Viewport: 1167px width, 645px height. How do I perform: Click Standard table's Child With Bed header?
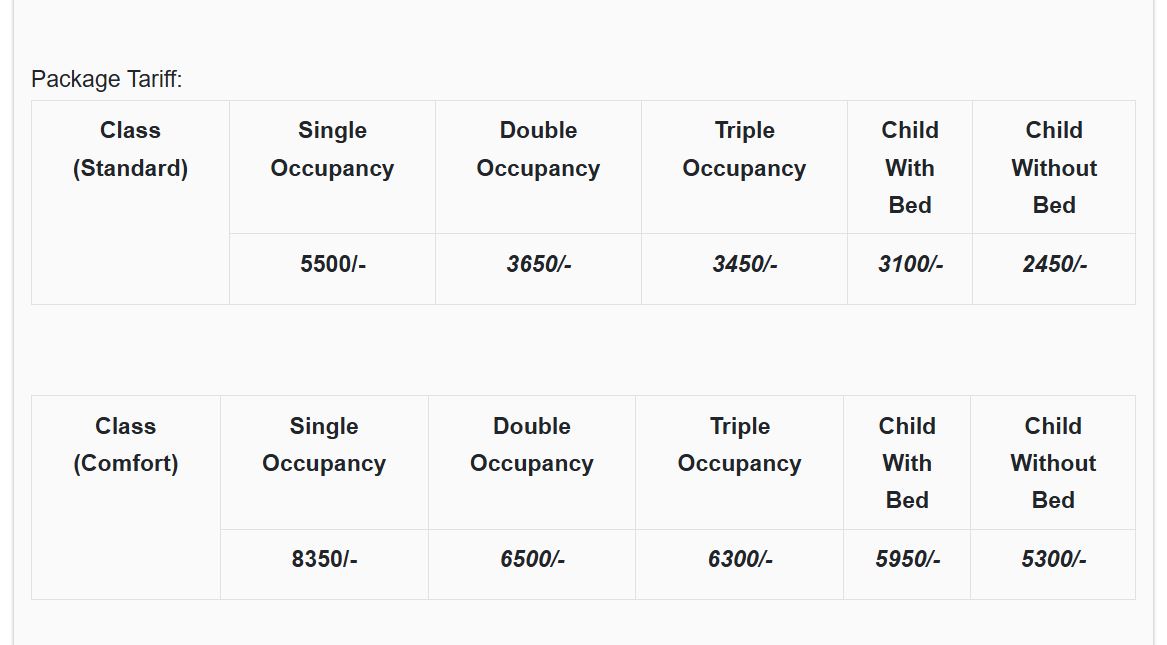click(909, 168)
